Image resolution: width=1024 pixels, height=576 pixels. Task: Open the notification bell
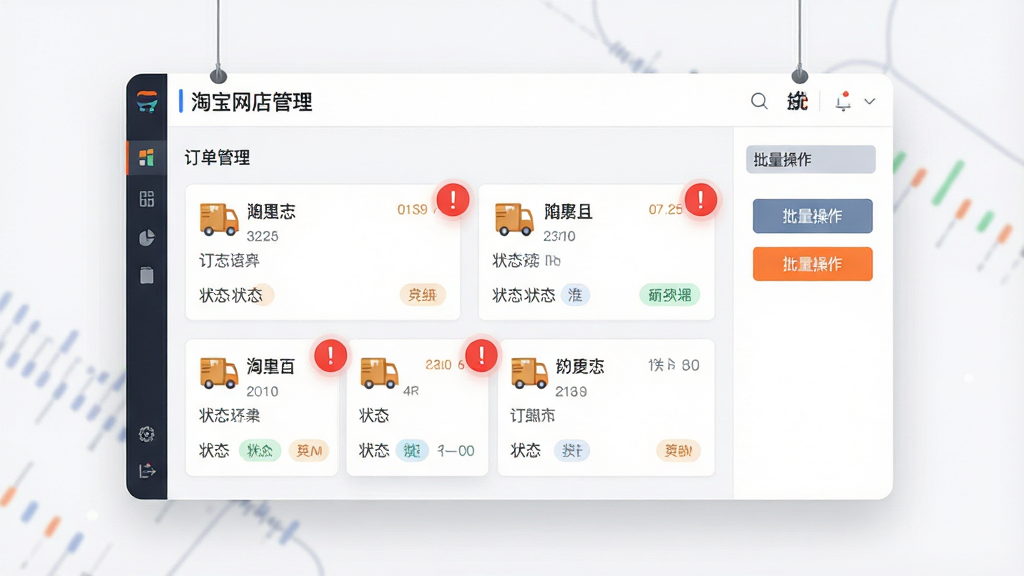coord(843,101)
